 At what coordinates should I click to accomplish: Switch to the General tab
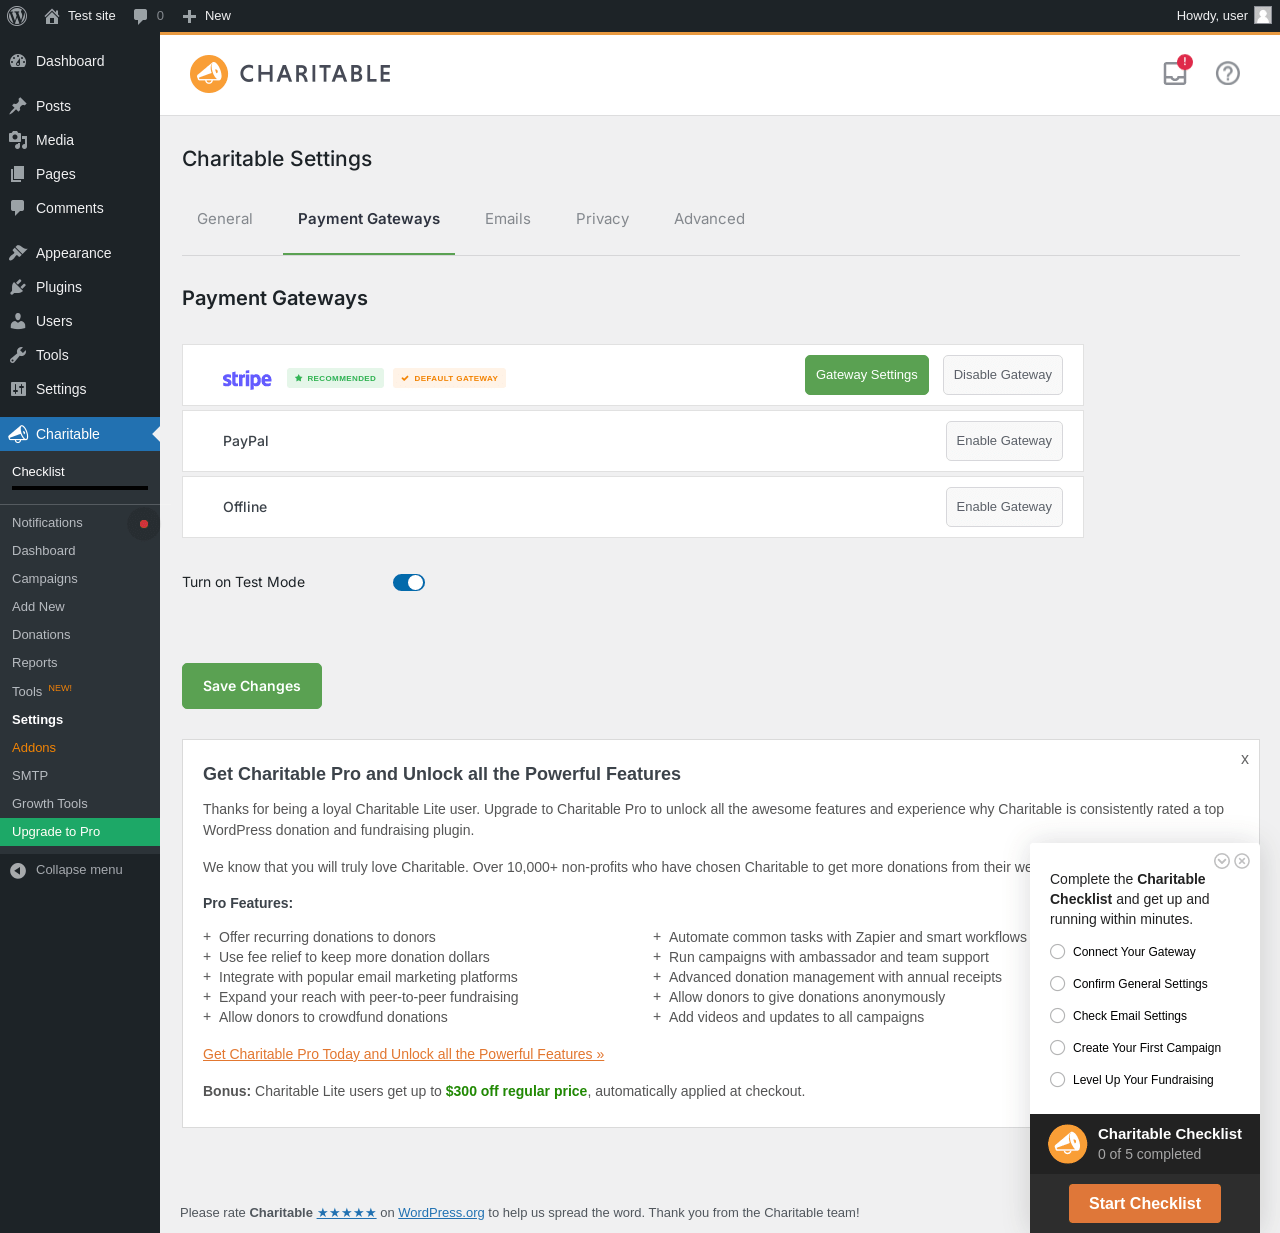click(225, 219)
